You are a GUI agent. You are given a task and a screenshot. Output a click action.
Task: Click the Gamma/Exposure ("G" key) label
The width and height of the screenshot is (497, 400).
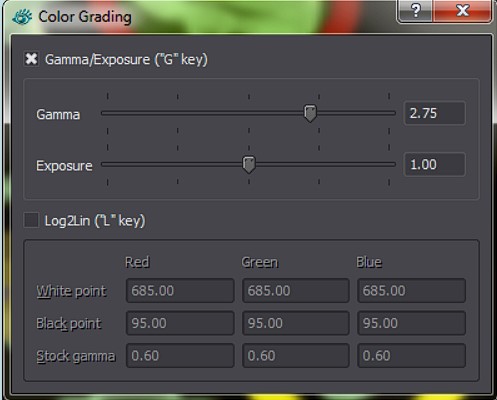point(126,60)
